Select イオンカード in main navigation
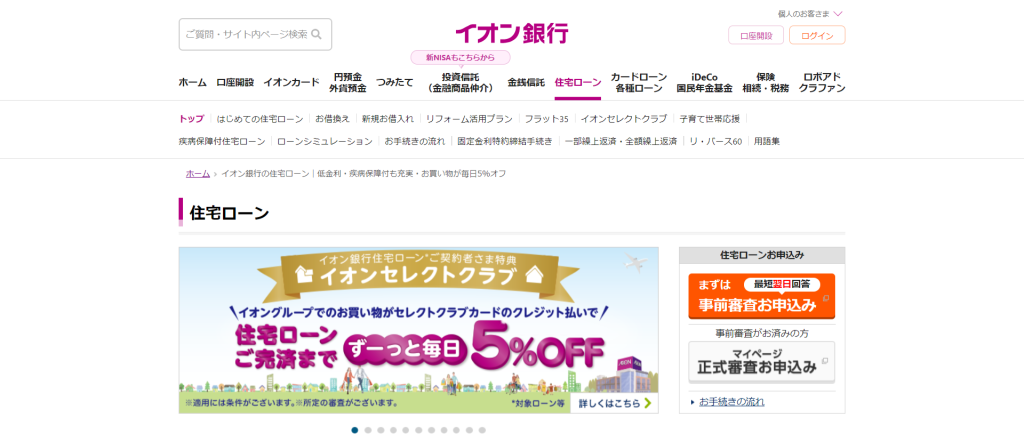Image resolution: width=1024 pixels, height=441 pixels. [291, 82]
